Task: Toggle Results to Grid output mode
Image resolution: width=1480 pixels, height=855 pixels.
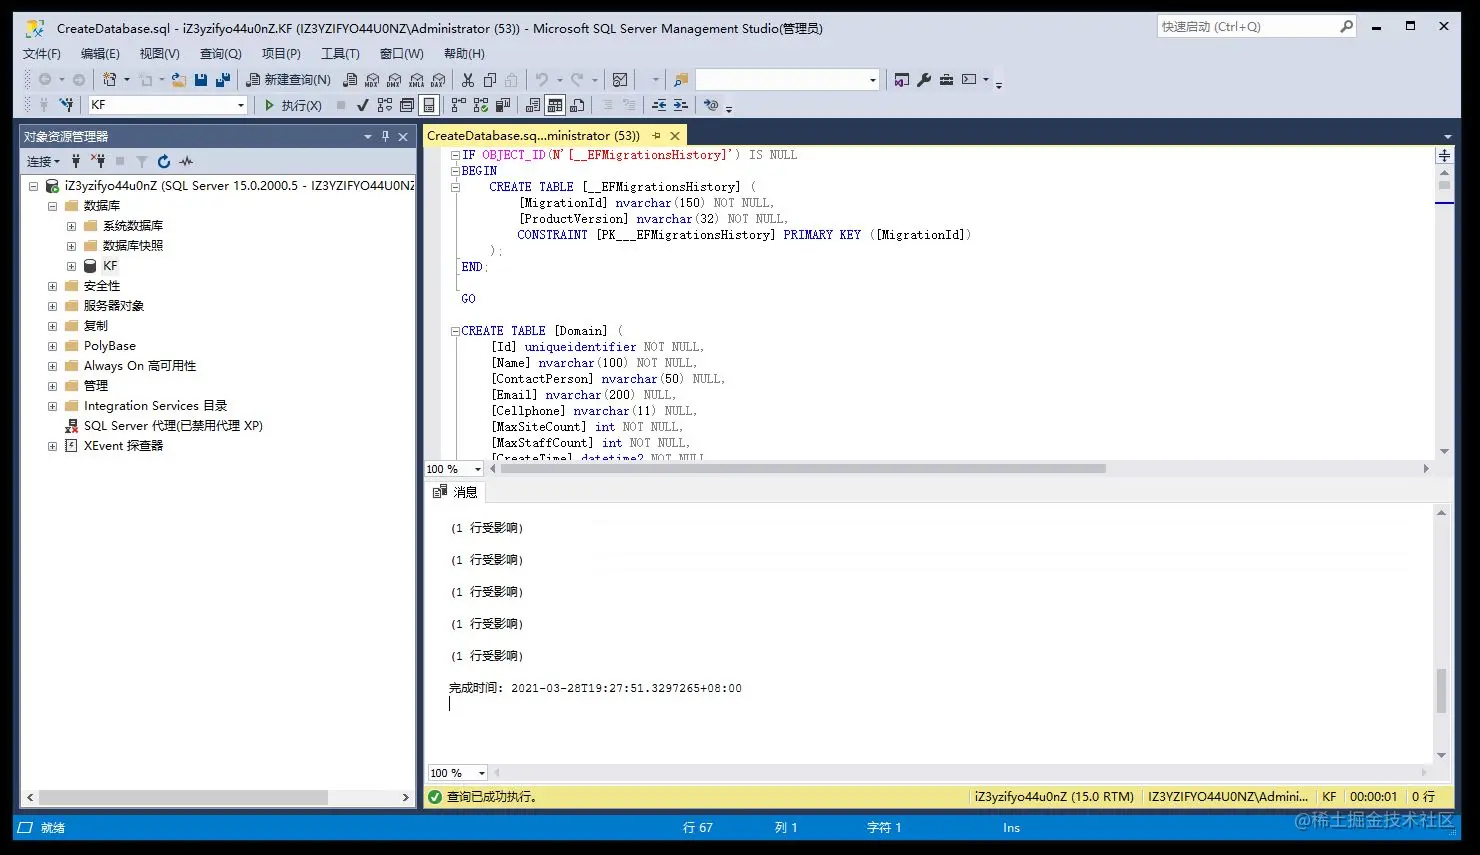Action: click(555, 105)
